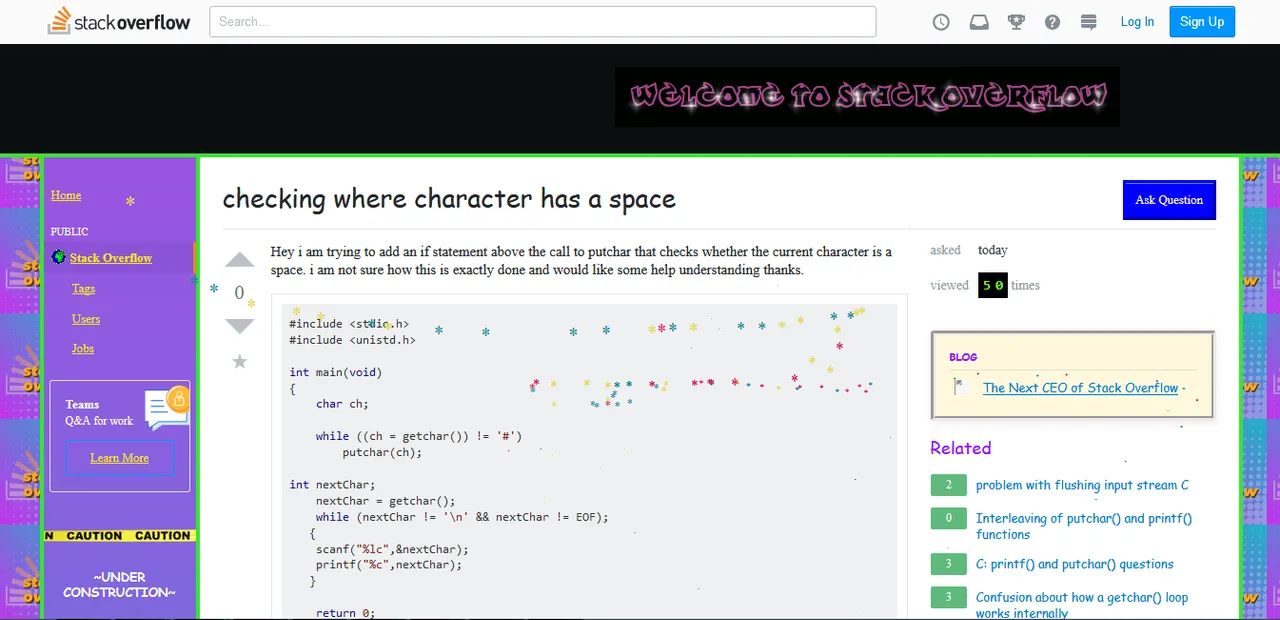Click the Sign Up button

pyautogui.click(x=1202, y=22)
